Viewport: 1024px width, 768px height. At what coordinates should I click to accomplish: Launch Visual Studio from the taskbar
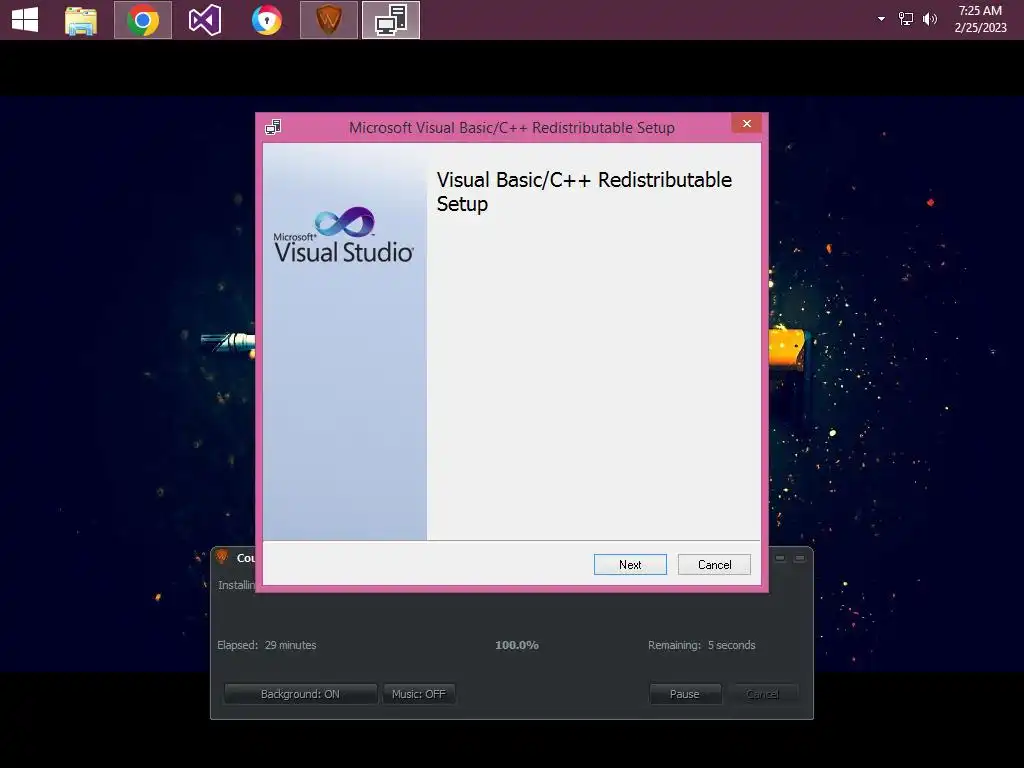pyautogui.click(x=204, y=20)
